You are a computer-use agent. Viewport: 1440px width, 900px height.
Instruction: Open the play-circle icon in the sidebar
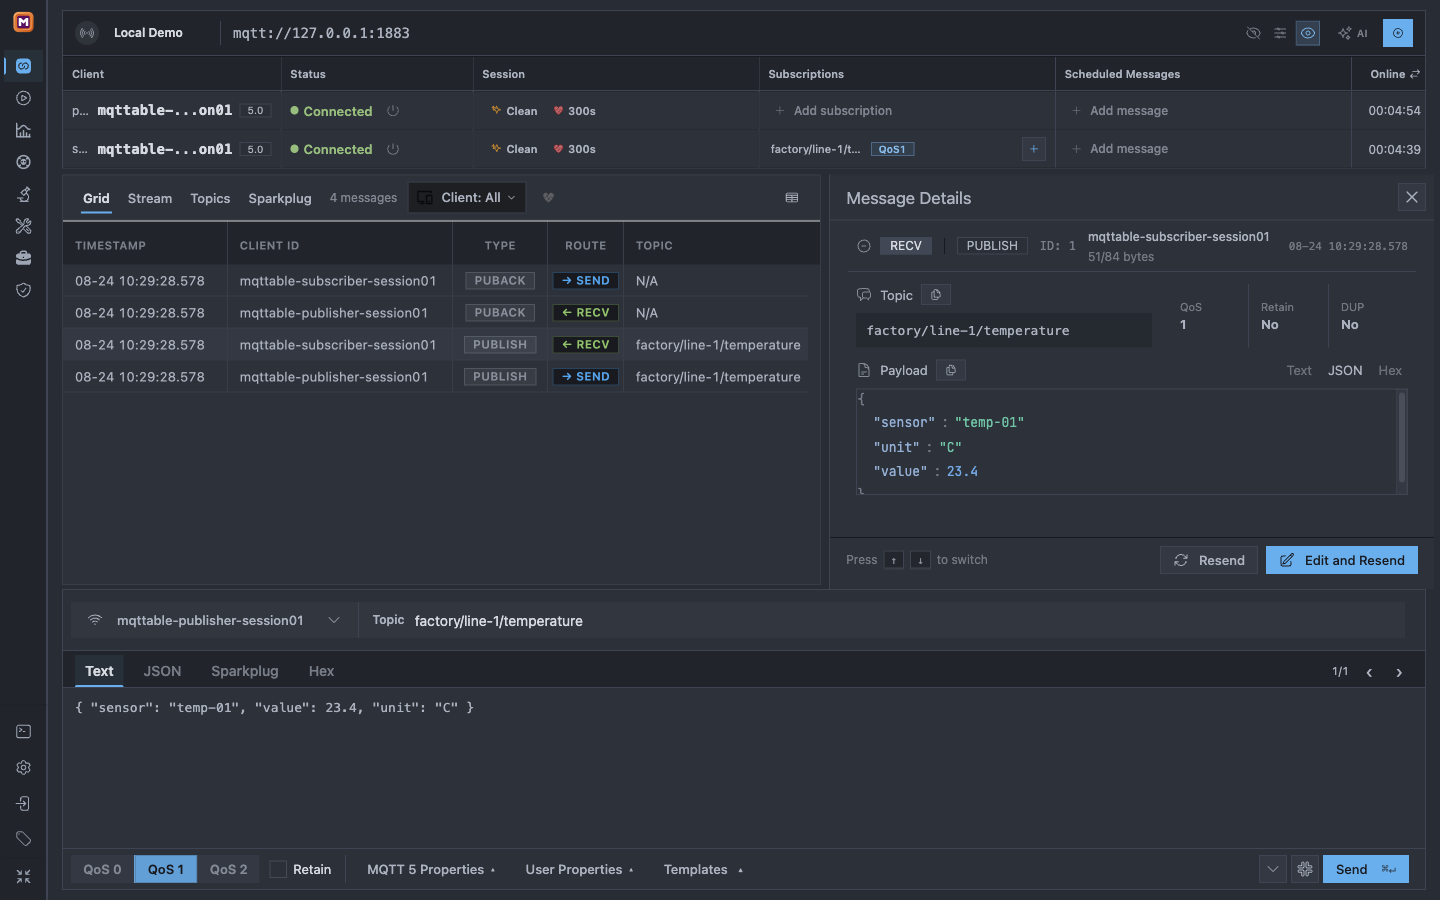click(x=23, y=98)
